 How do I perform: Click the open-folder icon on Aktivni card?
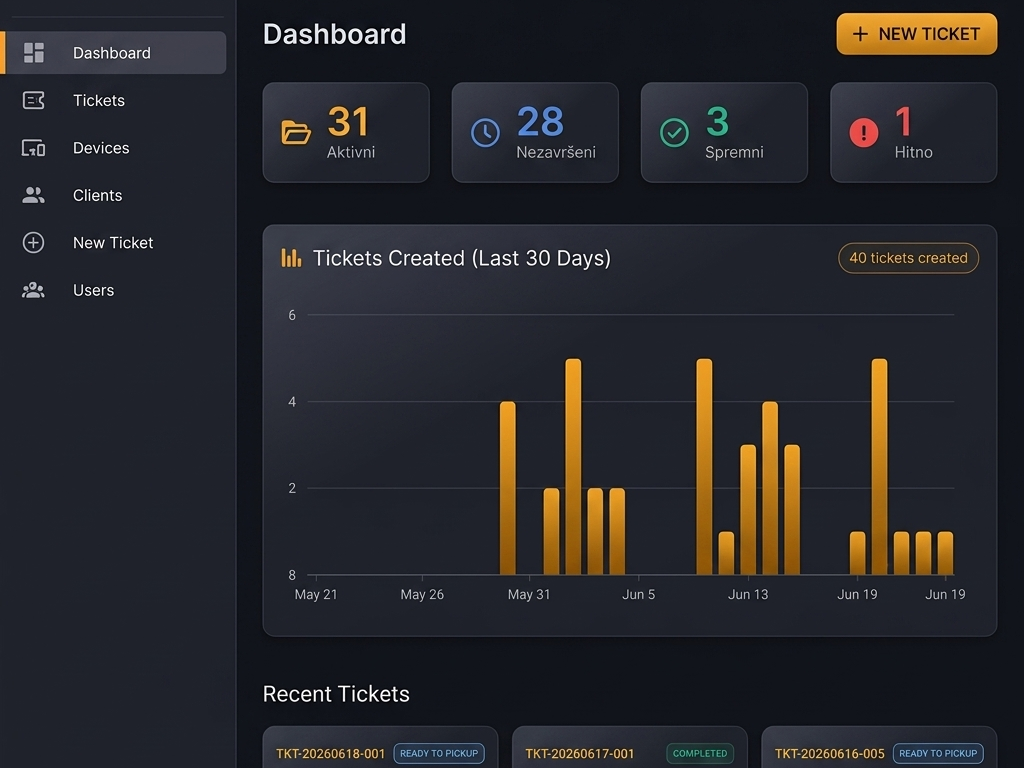pos(296,133)
